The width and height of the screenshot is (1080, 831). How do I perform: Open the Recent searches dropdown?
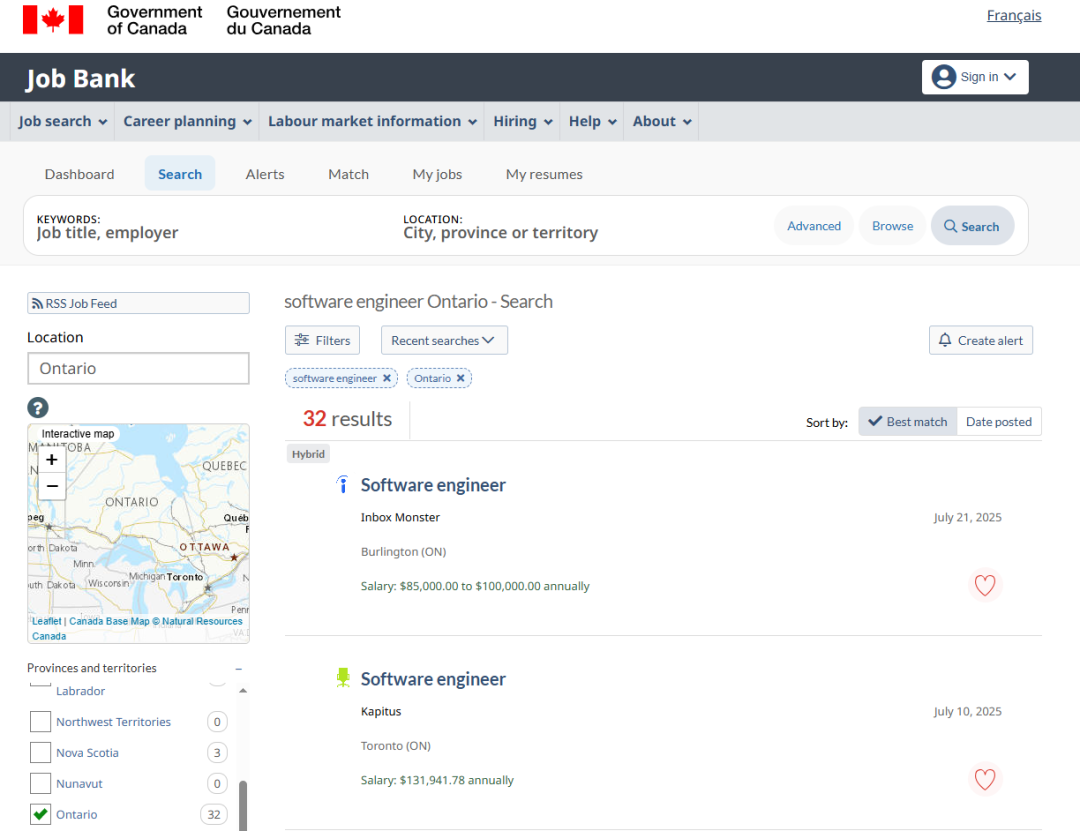444,340
